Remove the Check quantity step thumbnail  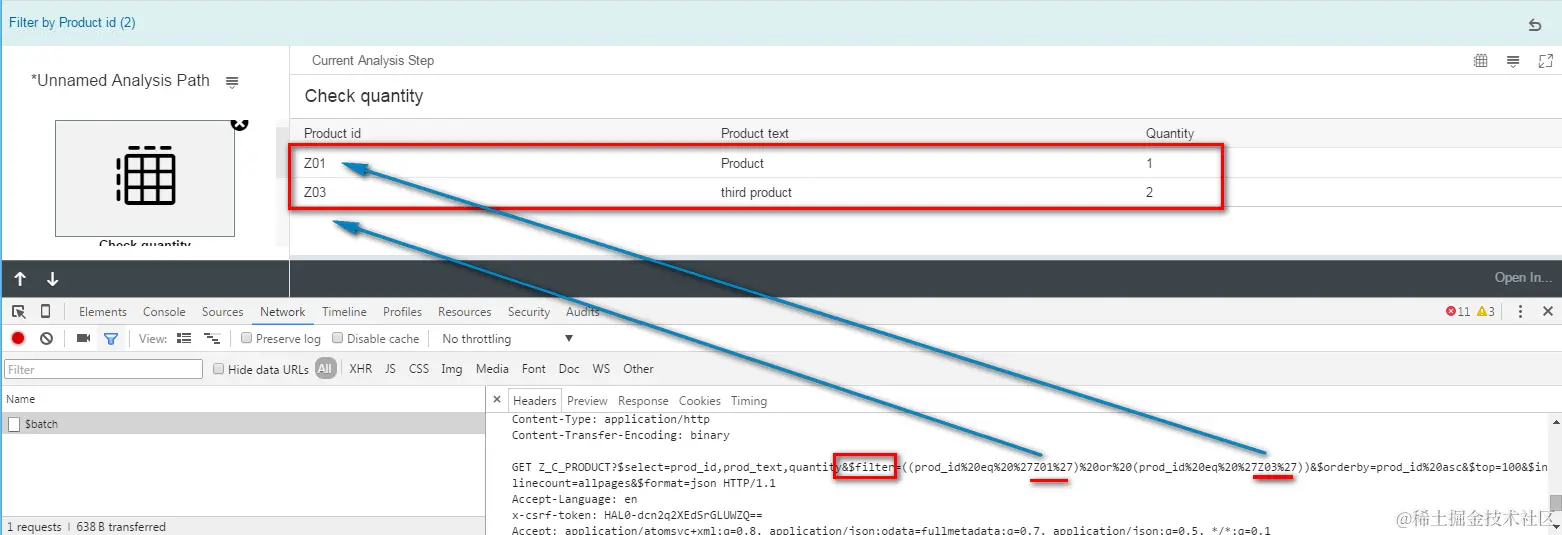239,123
